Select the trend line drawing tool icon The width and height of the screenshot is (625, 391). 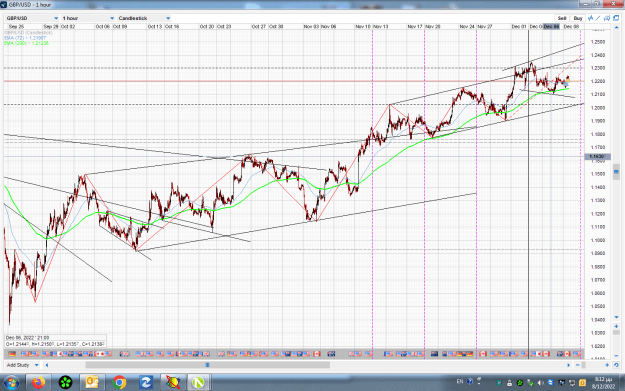[x=598, y=18]
